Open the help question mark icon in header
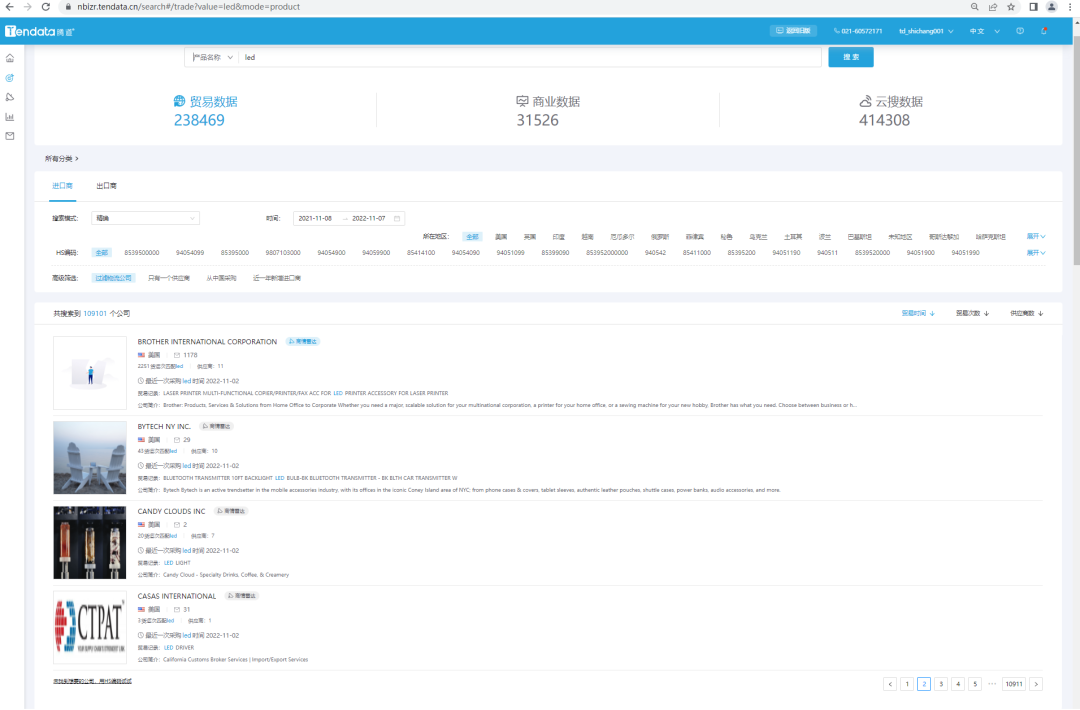This screenshot has width=1080, height=710. pos(1020,31)
